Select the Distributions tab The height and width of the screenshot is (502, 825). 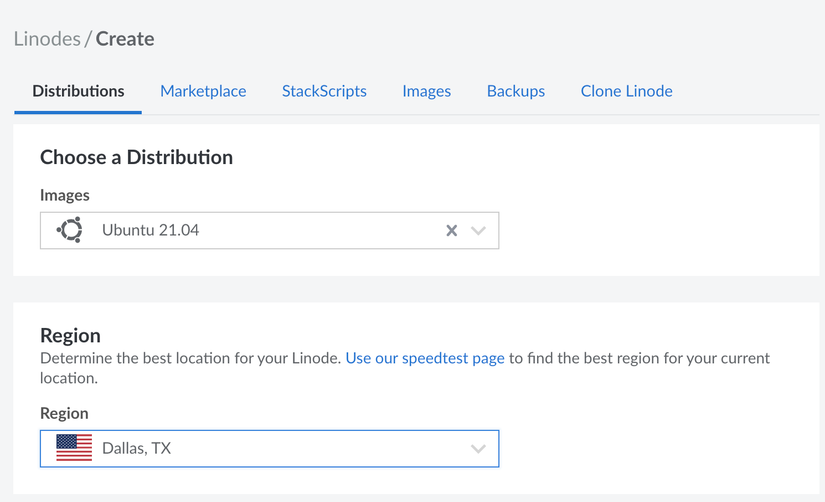(x=78, y=91)
